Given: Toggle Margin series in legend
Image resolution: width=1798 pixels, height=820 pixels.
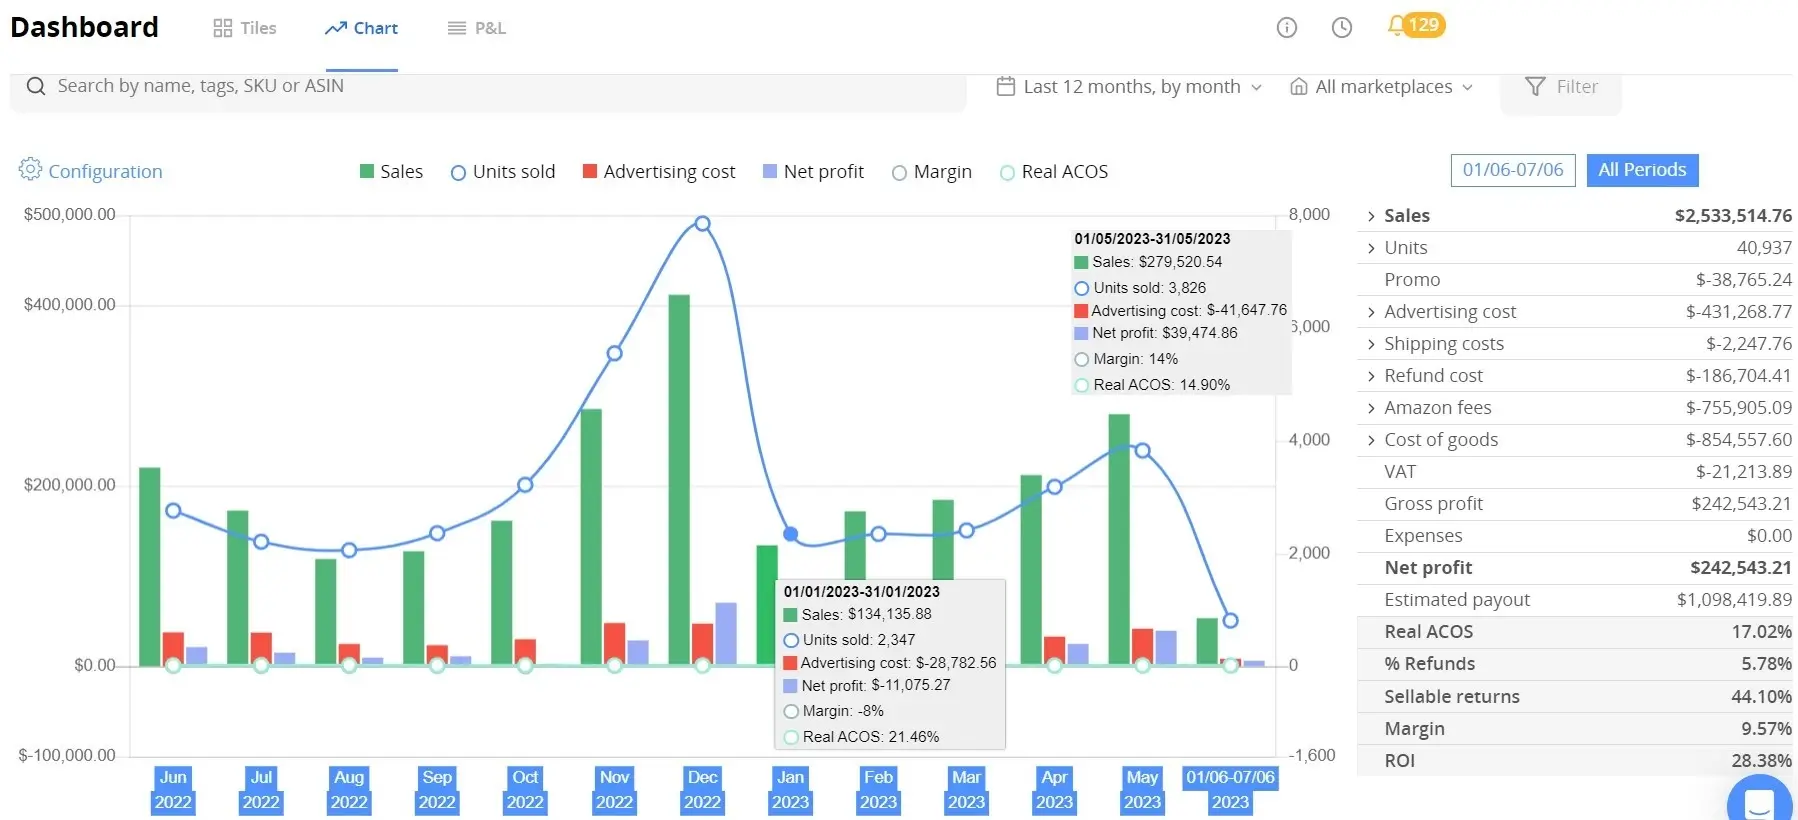Looking at the screenshot, I should tap(932, 172).
